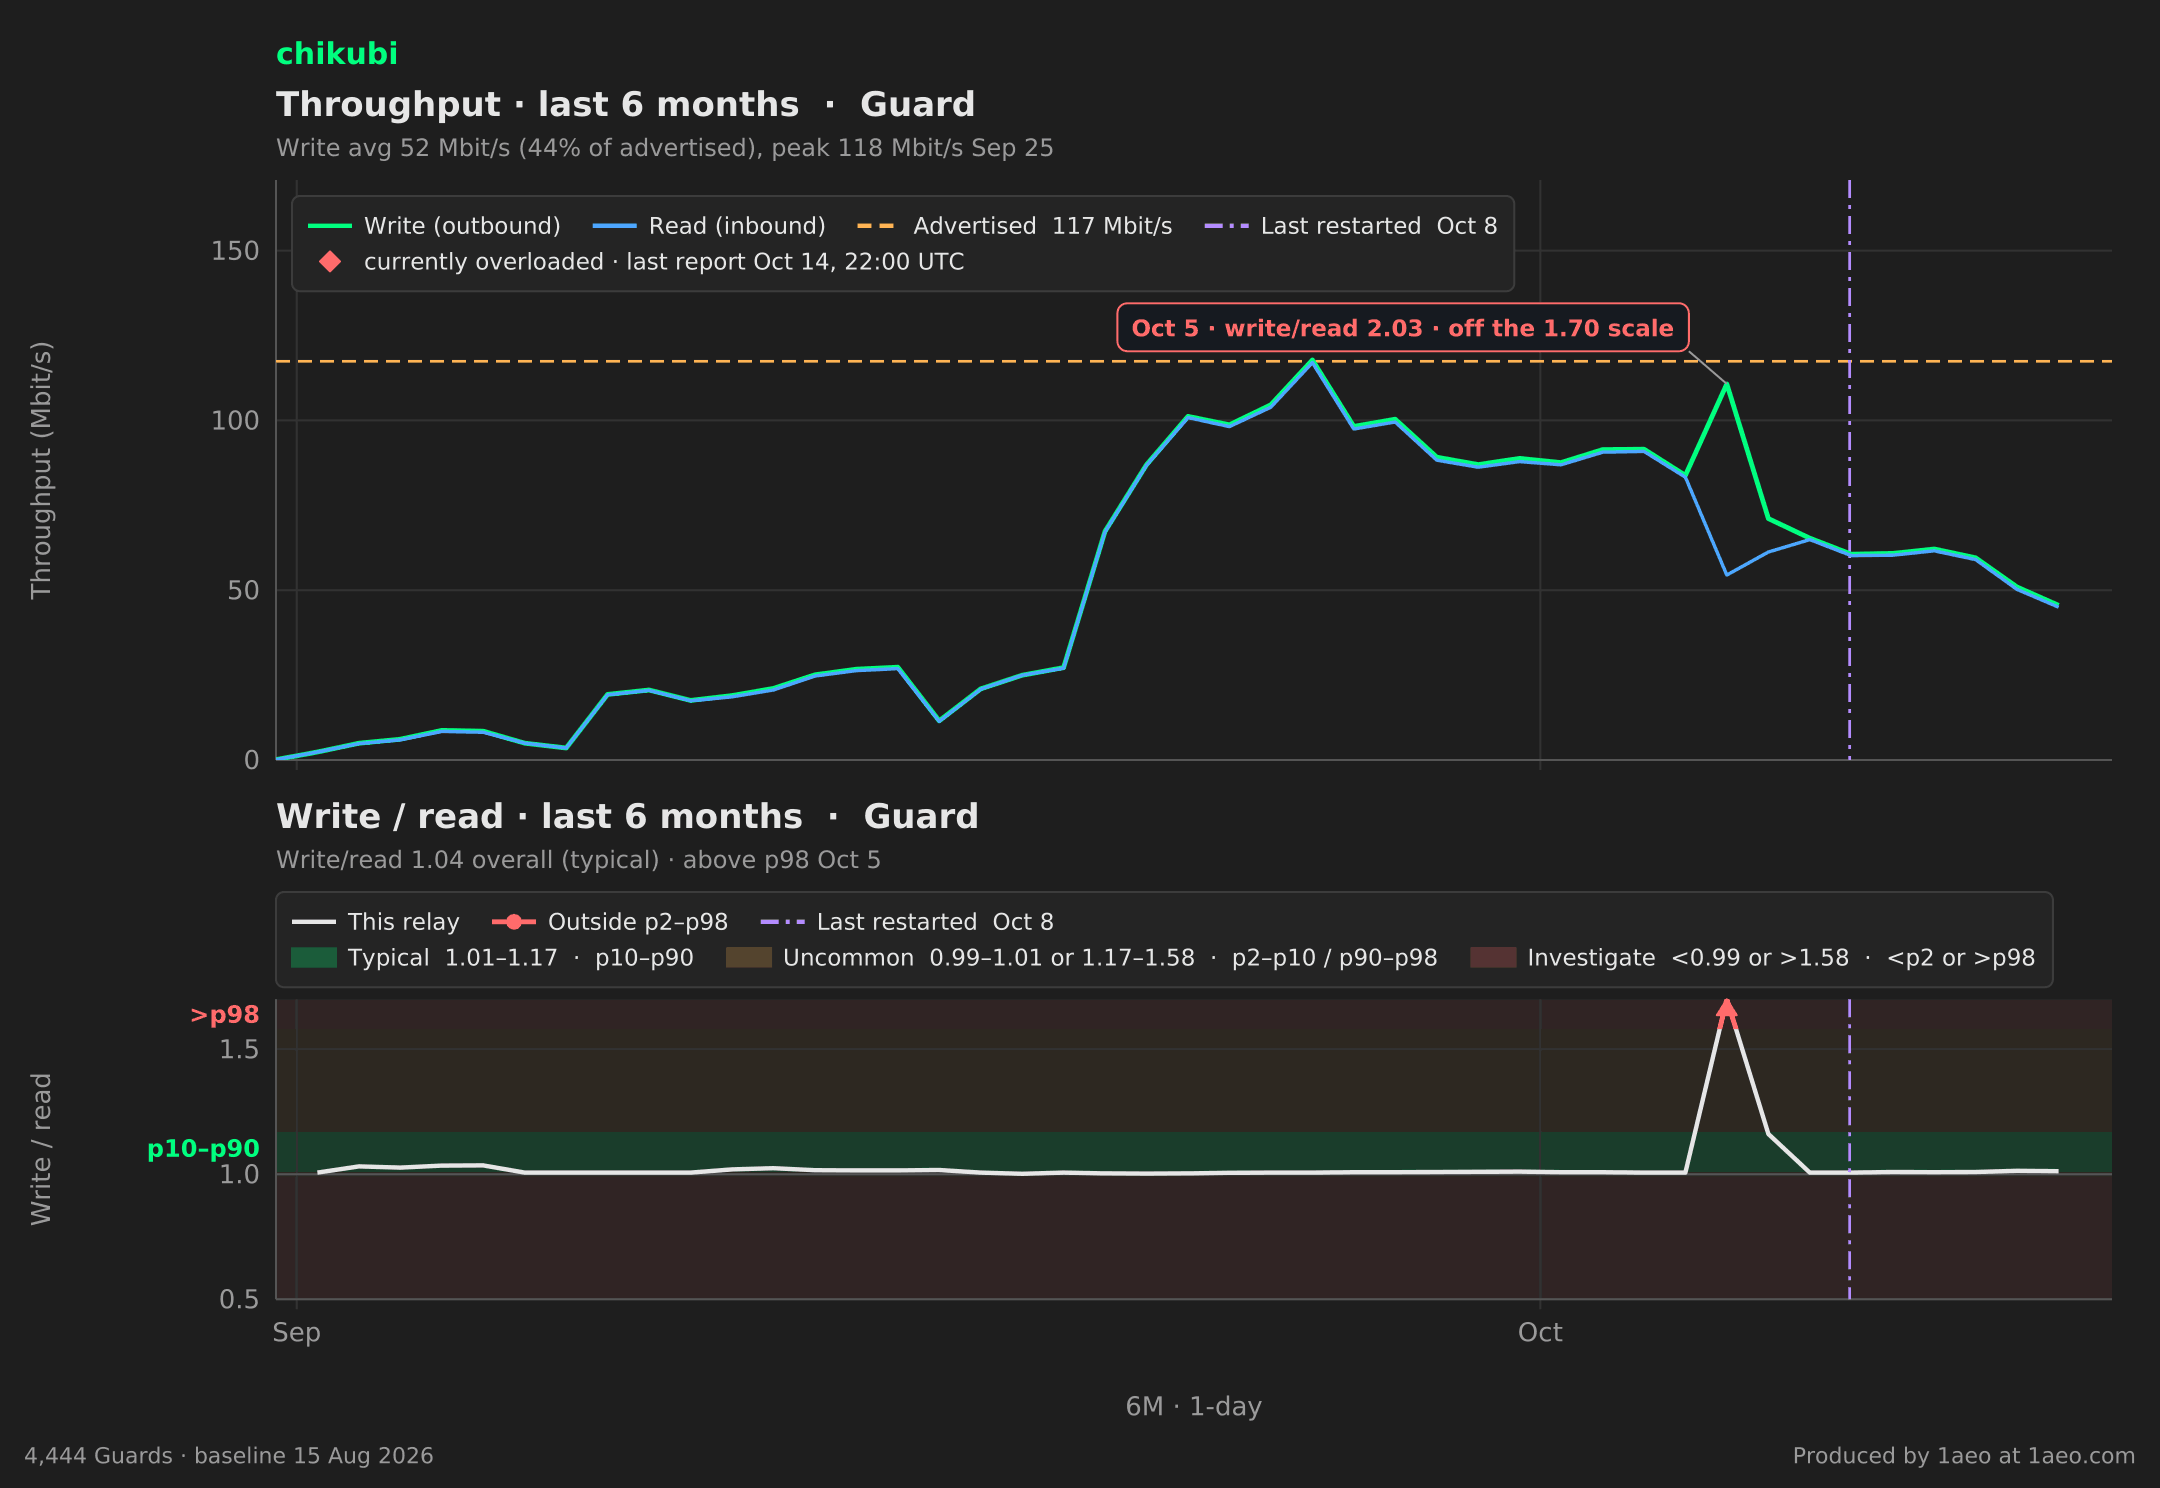Click the 150 tick on throughput axis

[x=235, y=251]
